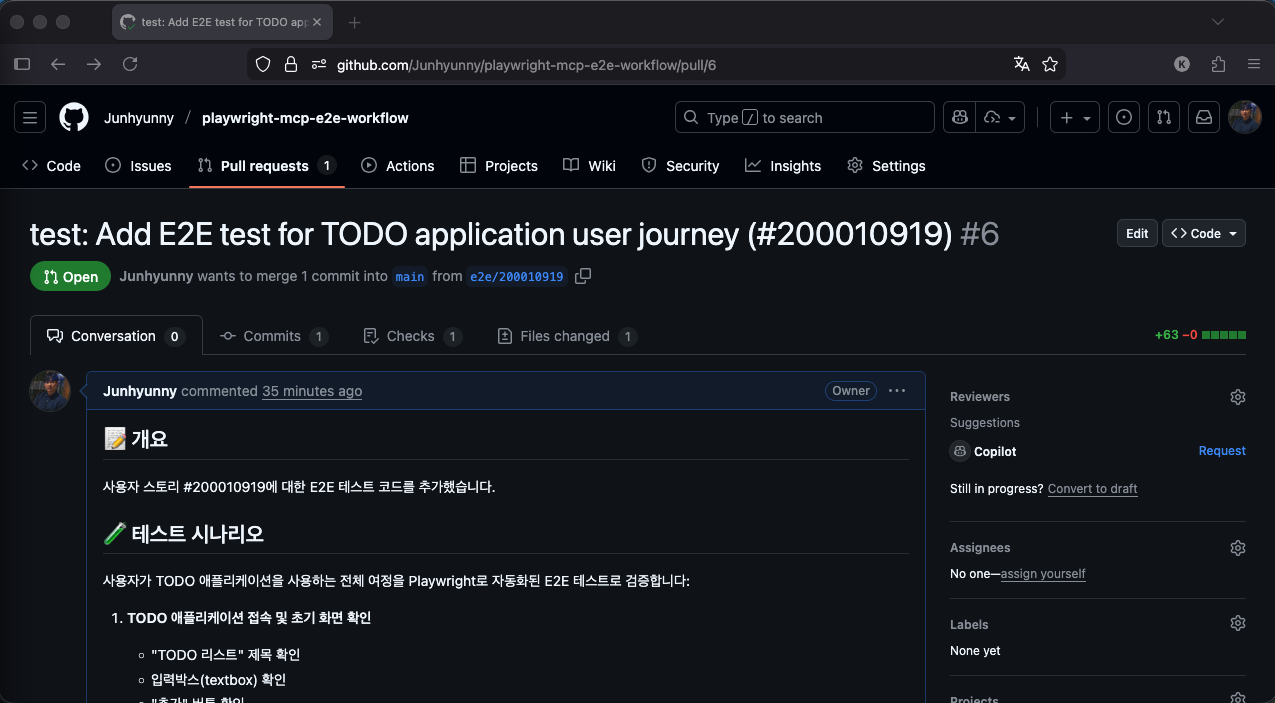Click the Owner badge on the comment
The height and width of the screenshot is (703, 1275).
tap(851, 391)
